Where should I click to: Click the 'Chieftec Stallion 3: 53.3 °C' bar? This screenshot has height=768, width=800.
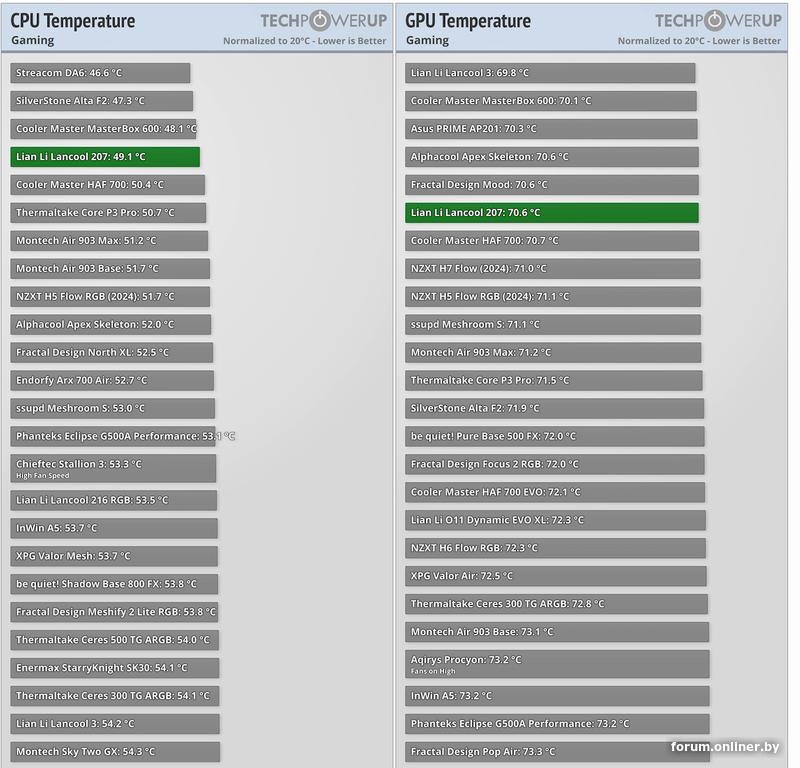[113, 468]
